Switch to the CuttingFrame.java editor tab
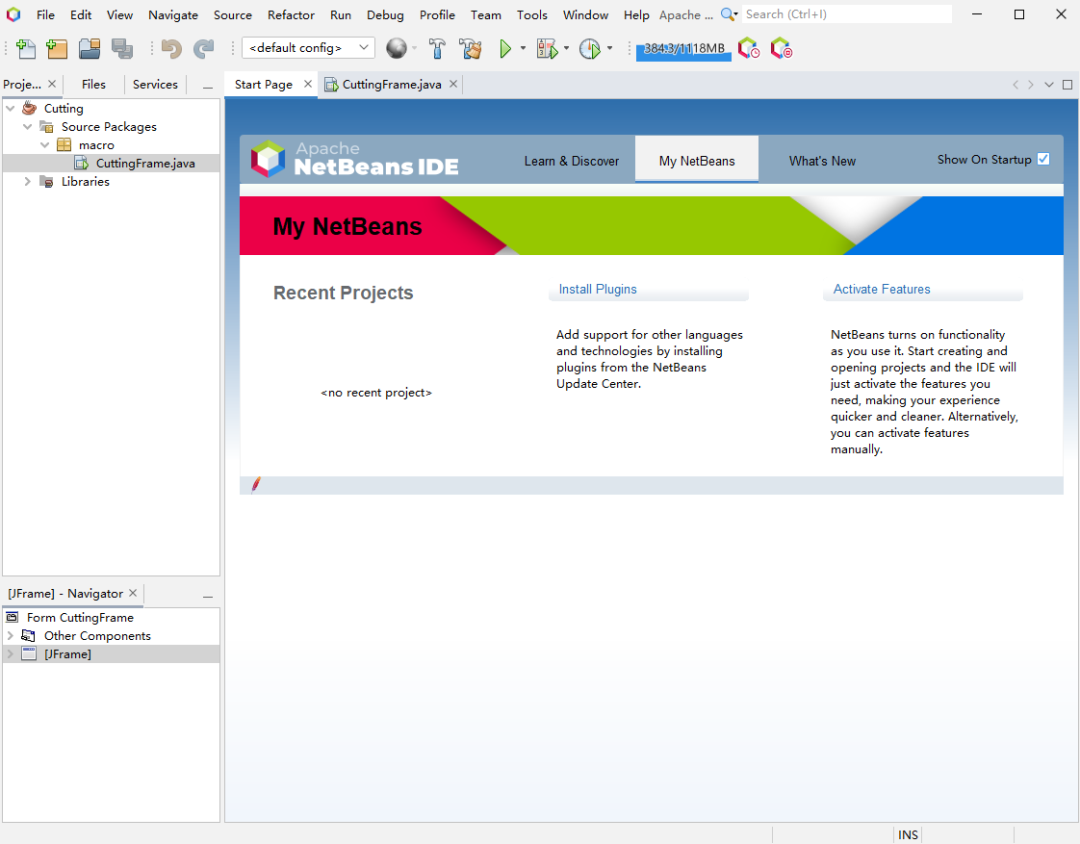The image size is (1080, 844). (391, 84)
